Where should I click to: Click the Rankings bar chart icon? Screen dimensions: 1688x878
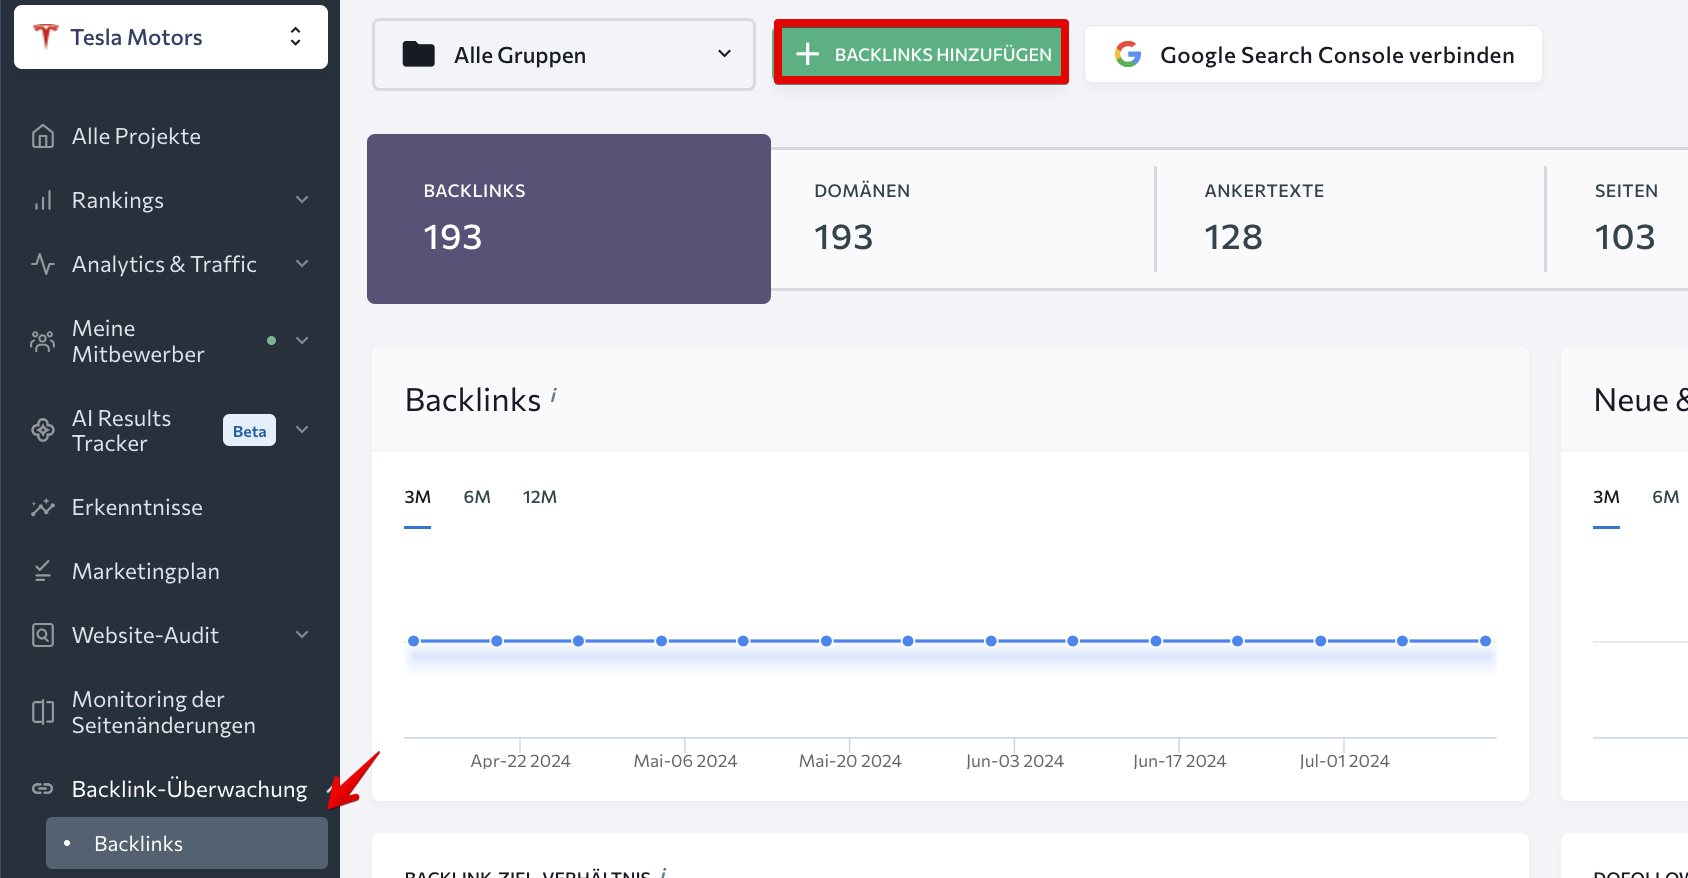click(43, 200)
